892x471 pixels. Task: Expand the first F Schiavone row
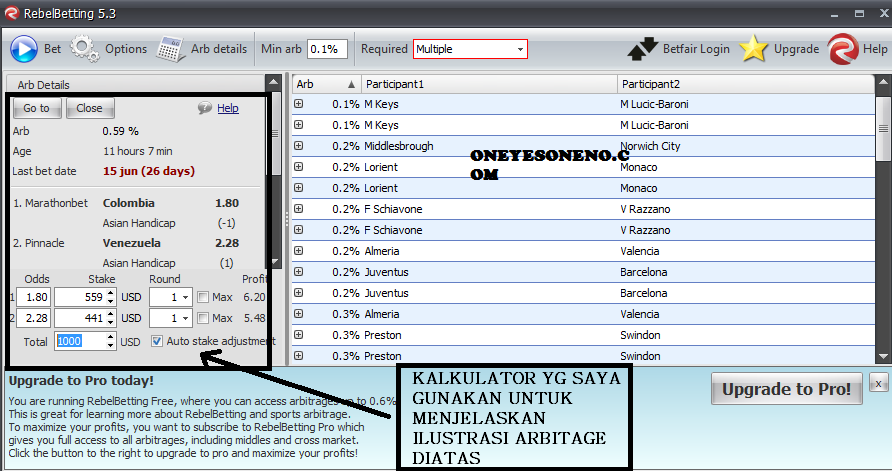299,209
